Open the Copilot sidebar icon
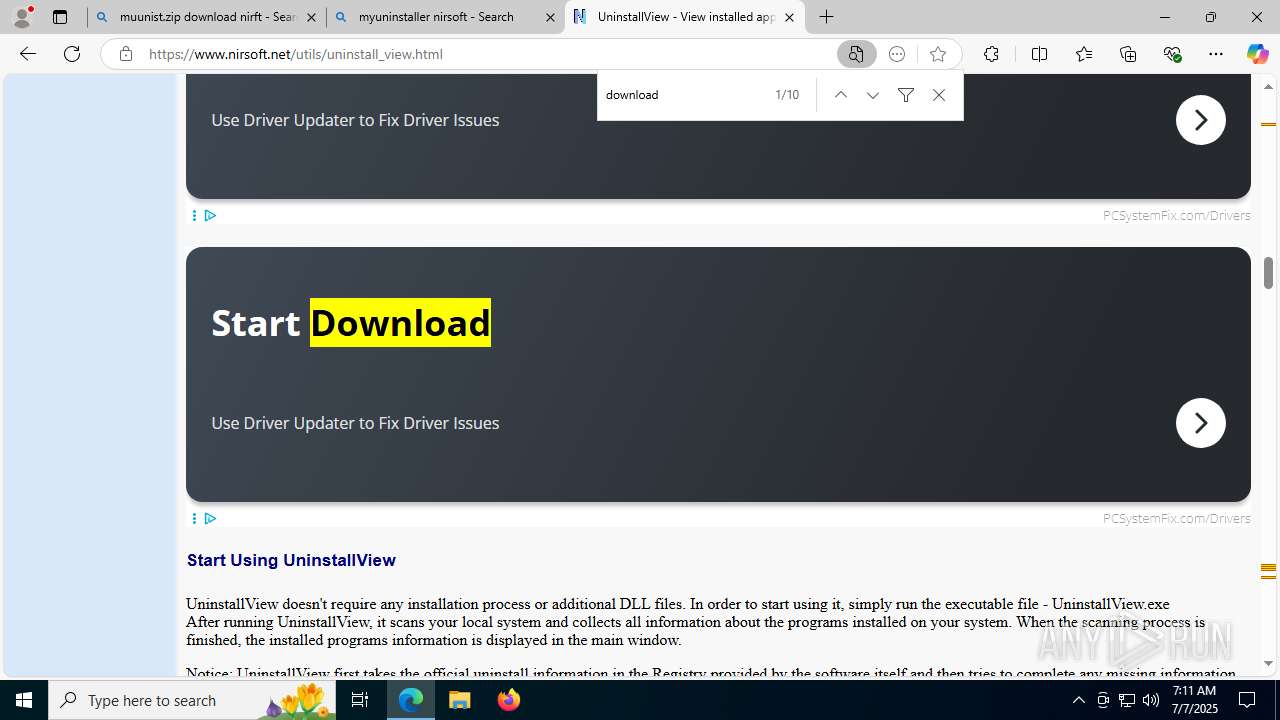Viewport: 1280px width, 720px height. pos(1257,54)
